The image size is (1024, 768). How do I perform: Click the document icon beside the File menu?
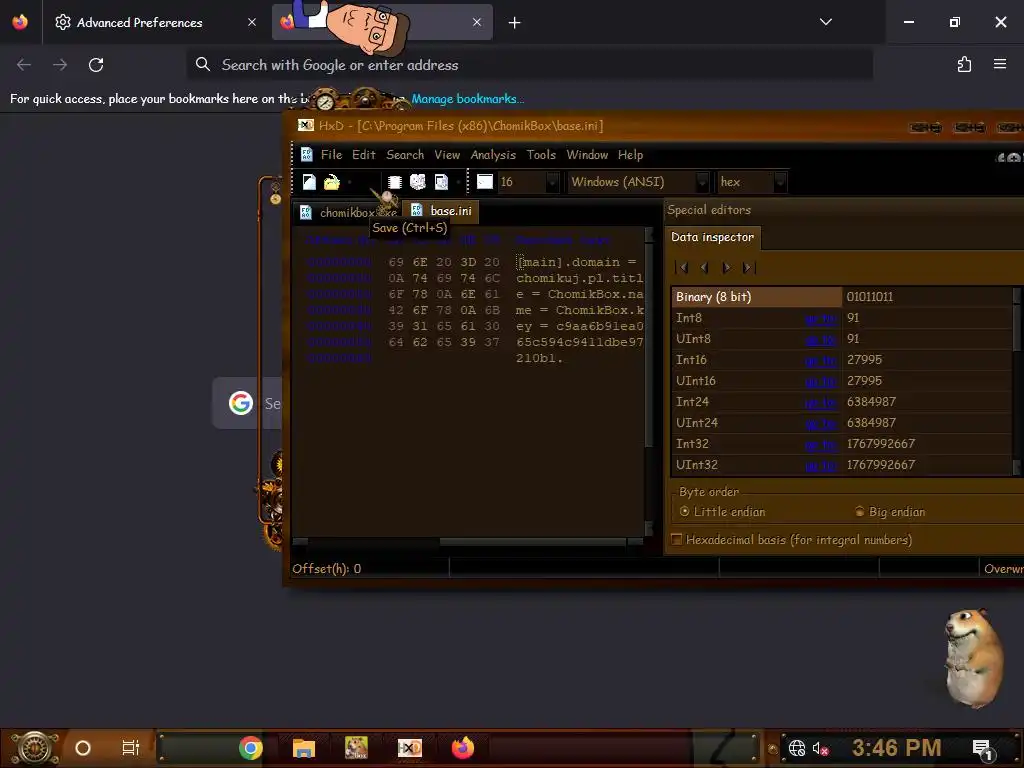(306, 155)
